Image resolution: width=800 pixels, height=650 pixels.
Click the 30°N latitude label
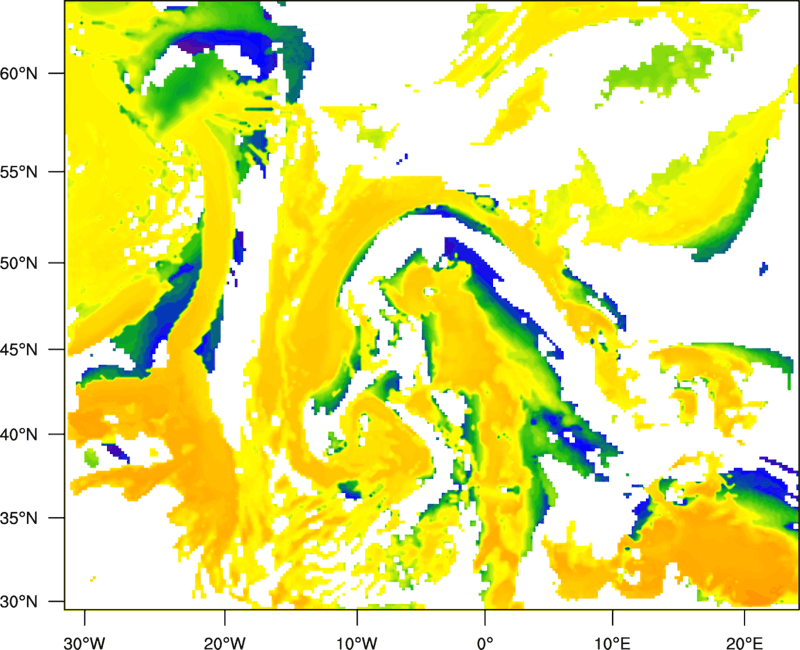19,602
